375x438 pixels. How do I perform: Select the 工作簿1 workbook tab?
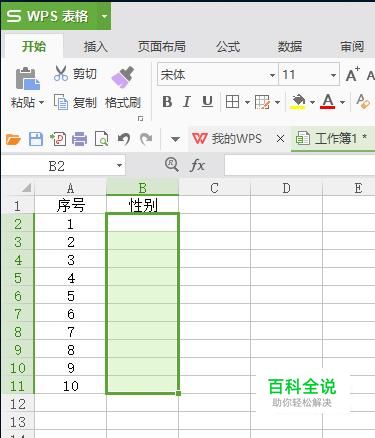[x=332, y=138]
